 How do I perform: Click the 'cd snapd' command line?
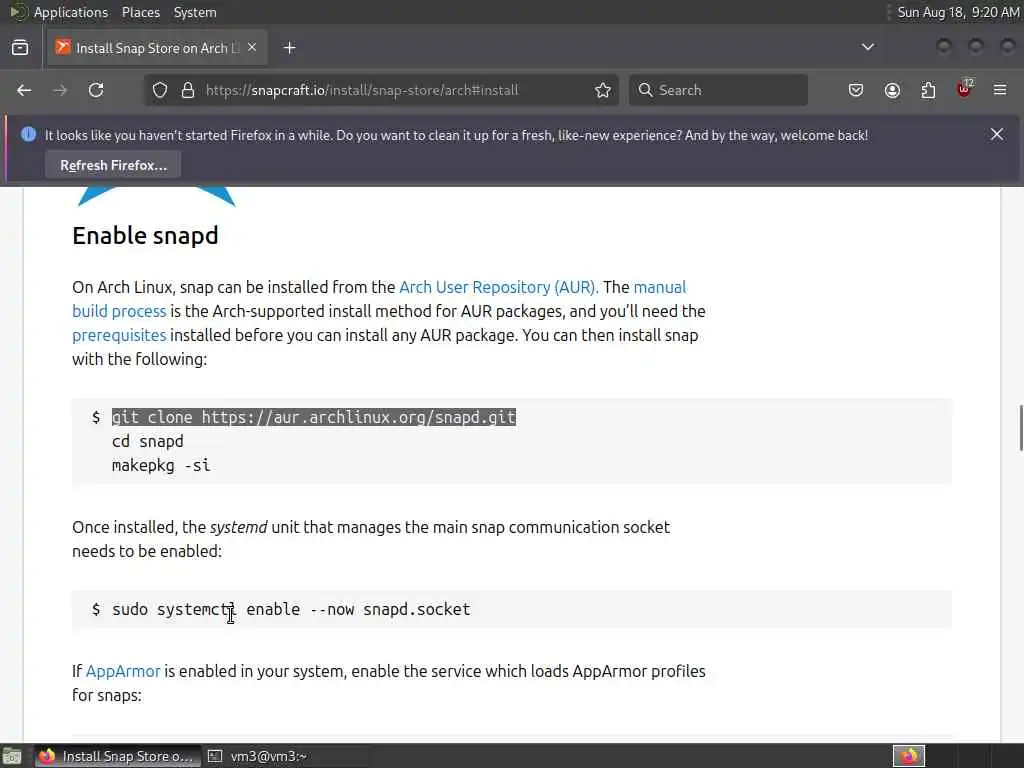[148, 441]
